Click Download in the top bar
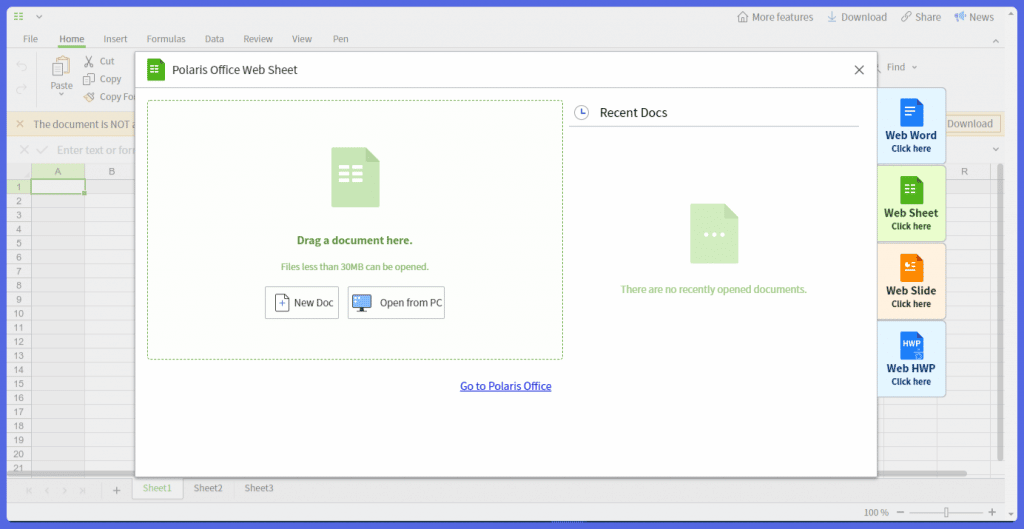 [857, 17]
